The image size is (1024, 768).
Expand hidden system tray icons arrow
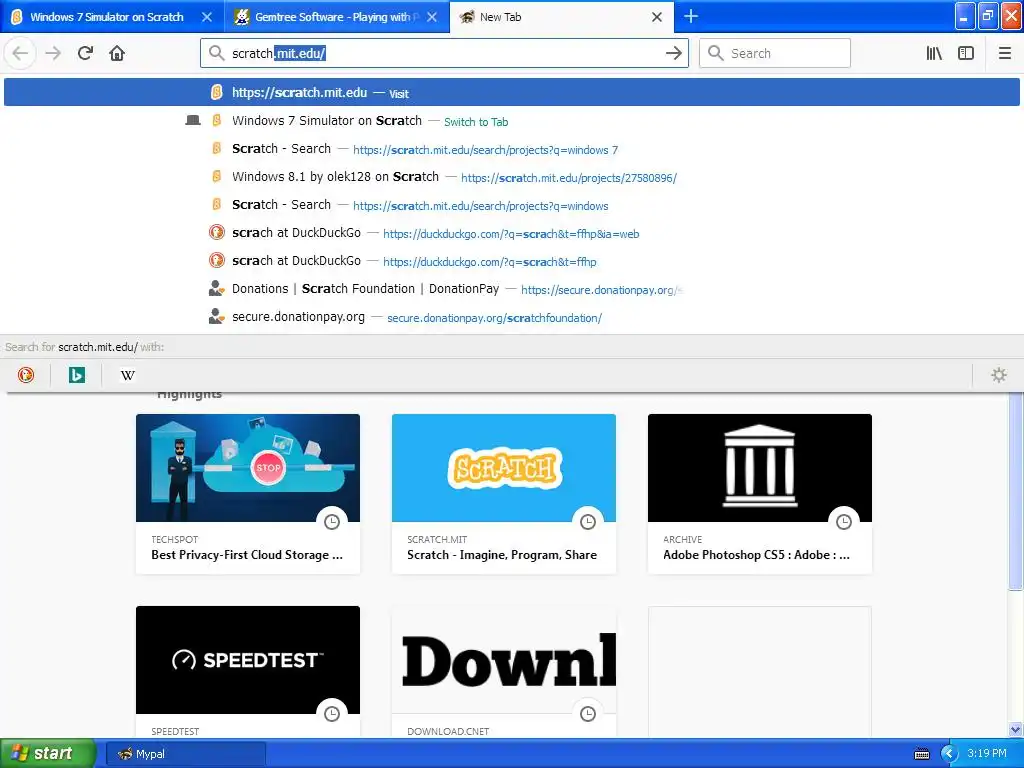949,754
